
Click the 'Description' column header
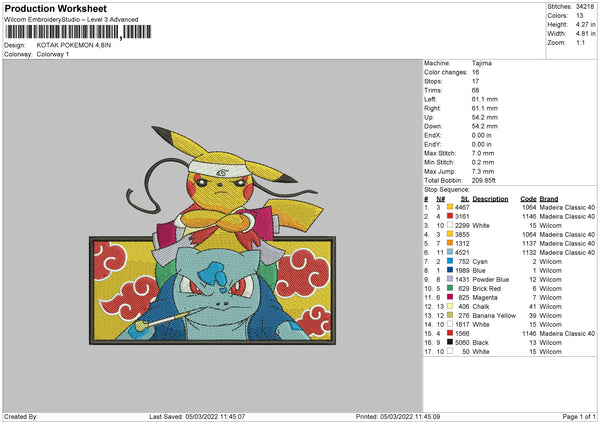pos(490,199)
